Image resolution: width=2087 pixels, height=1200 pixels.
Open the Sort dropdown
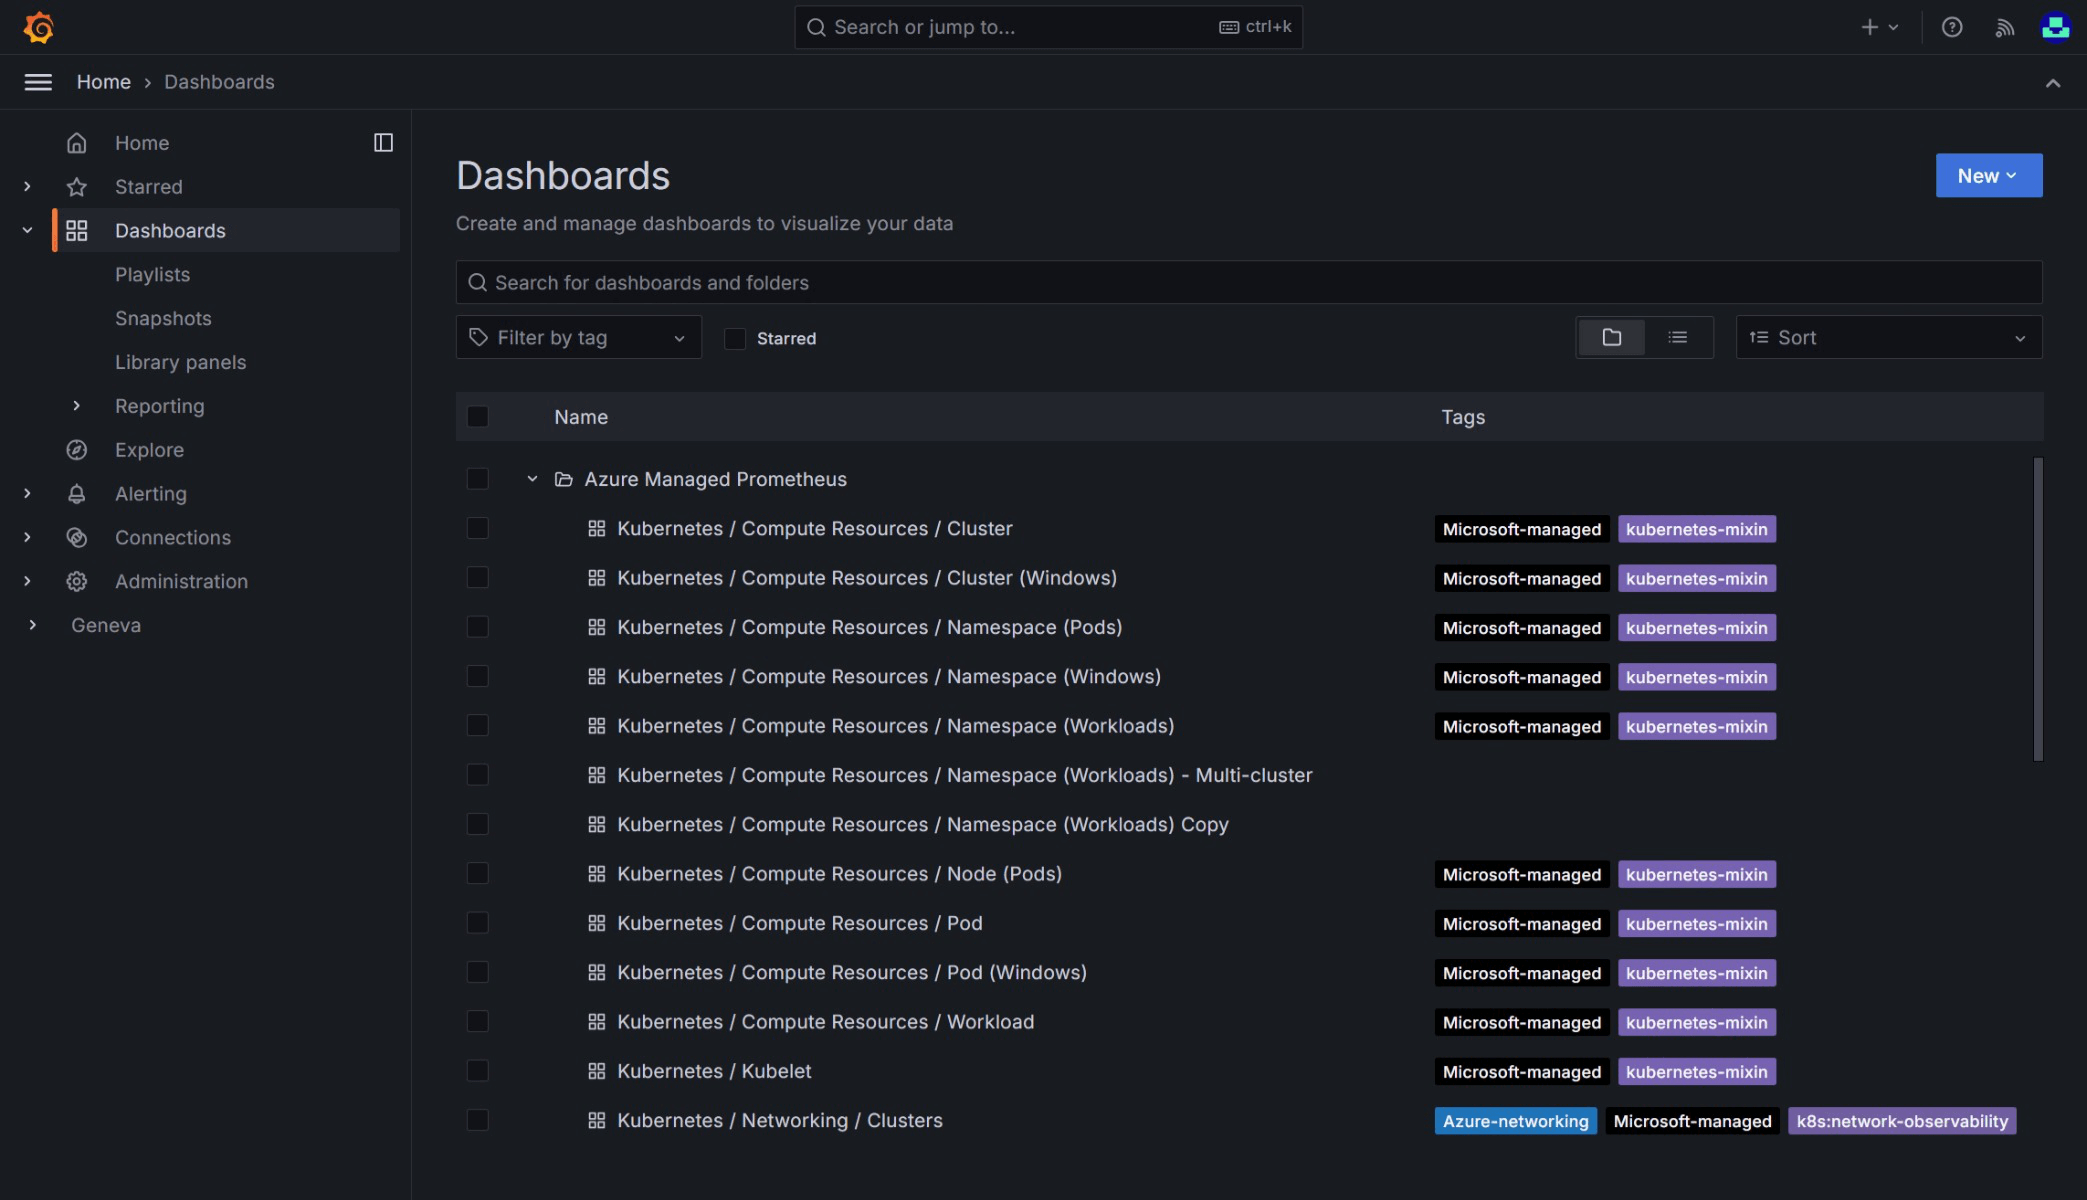click(x=1888, y=338)
